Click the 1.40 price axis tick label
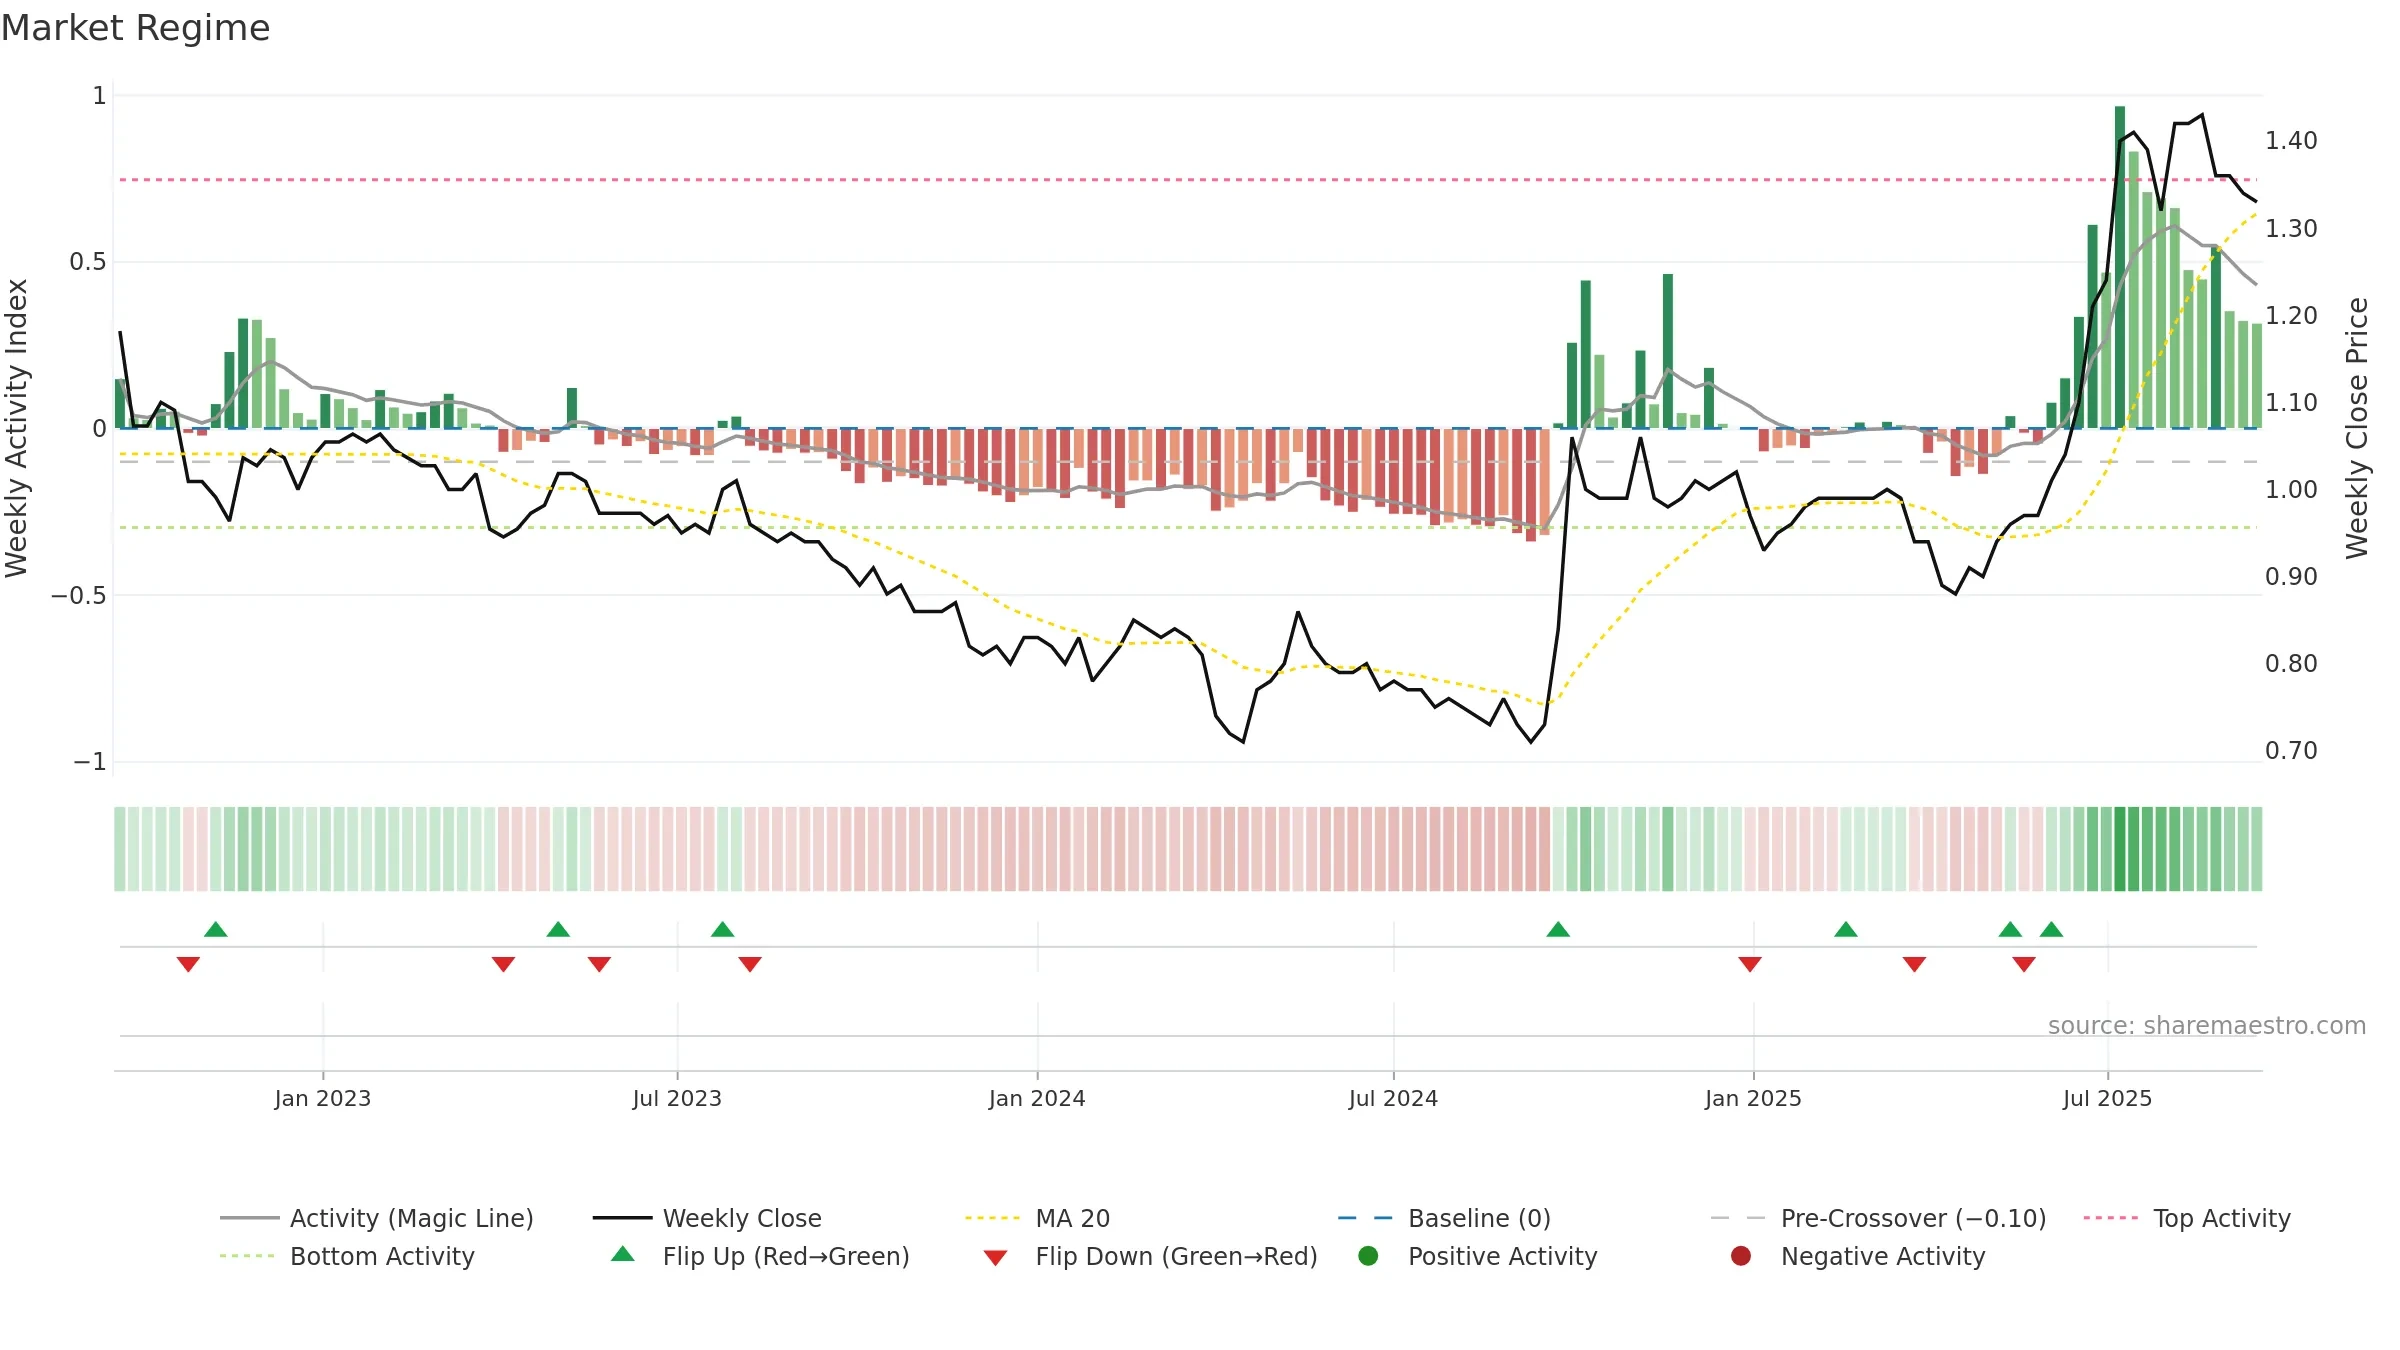The image size is (2400, 1350). (x=2291, y=141)
